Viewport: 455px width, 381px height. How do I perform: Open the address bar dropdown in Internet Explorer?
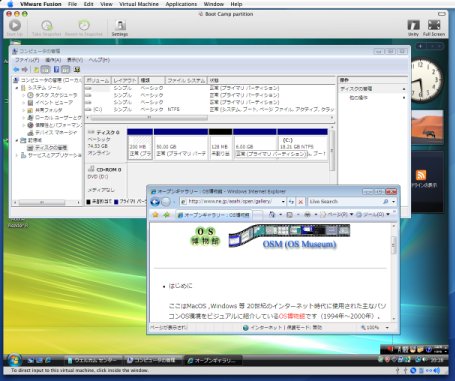pos(283,202)
